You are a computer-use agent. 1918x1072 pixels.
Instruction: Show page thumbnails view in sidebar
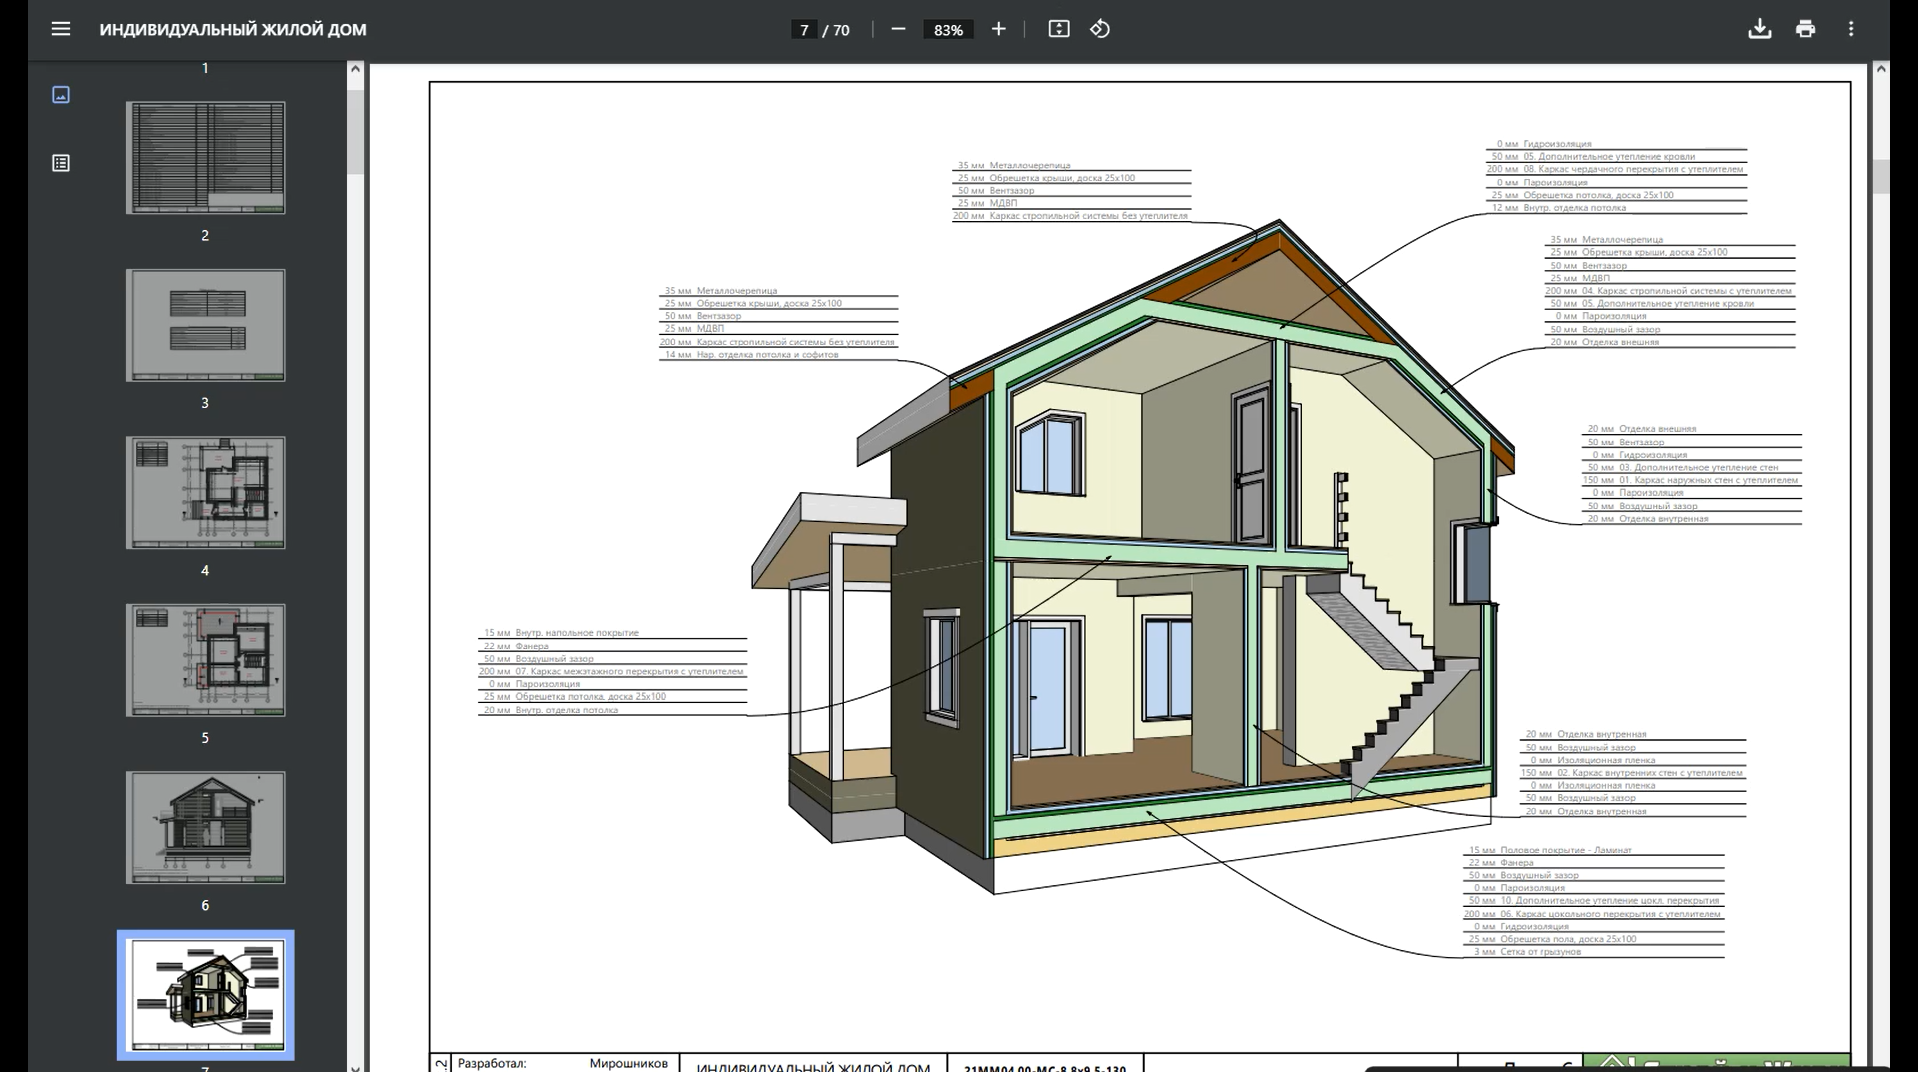point(61,95)
